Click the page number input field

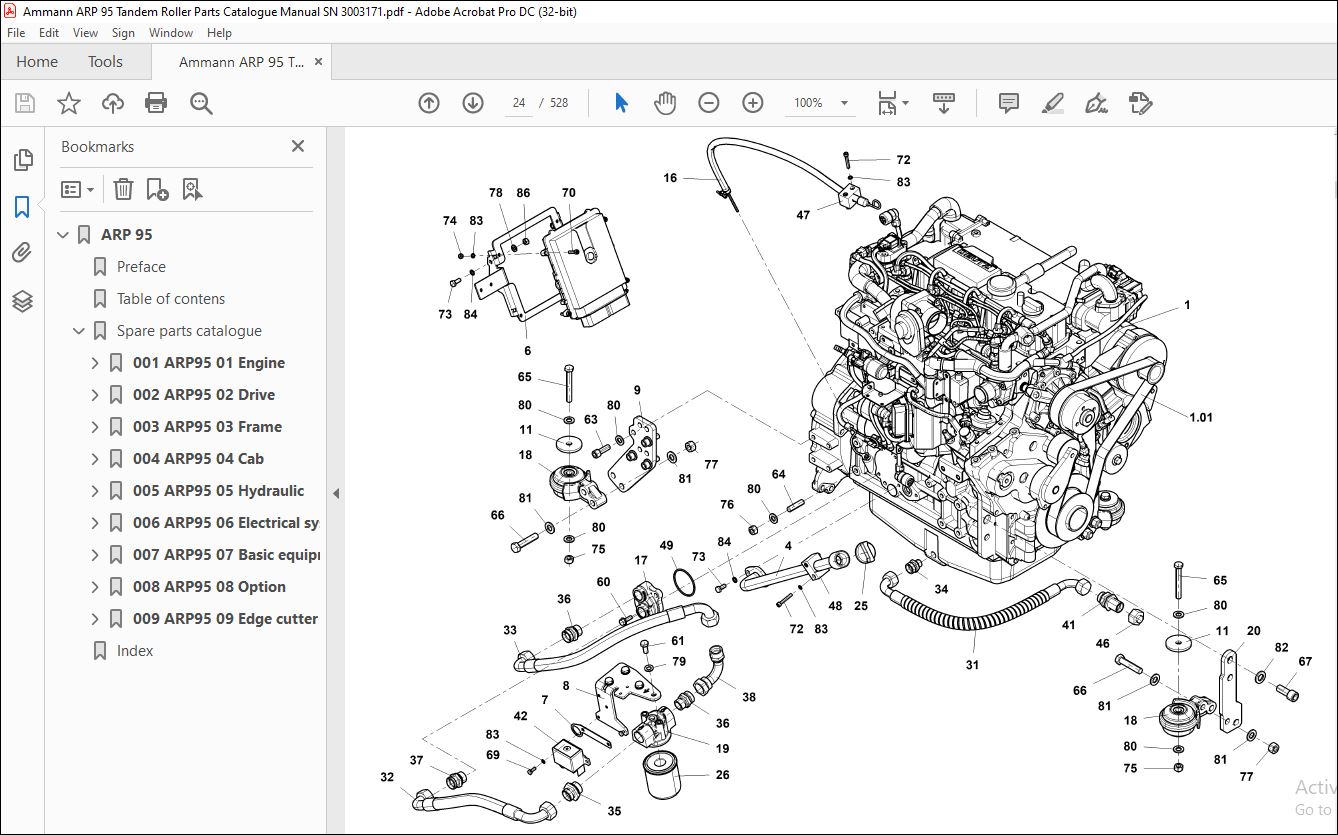tap(519, 103)
